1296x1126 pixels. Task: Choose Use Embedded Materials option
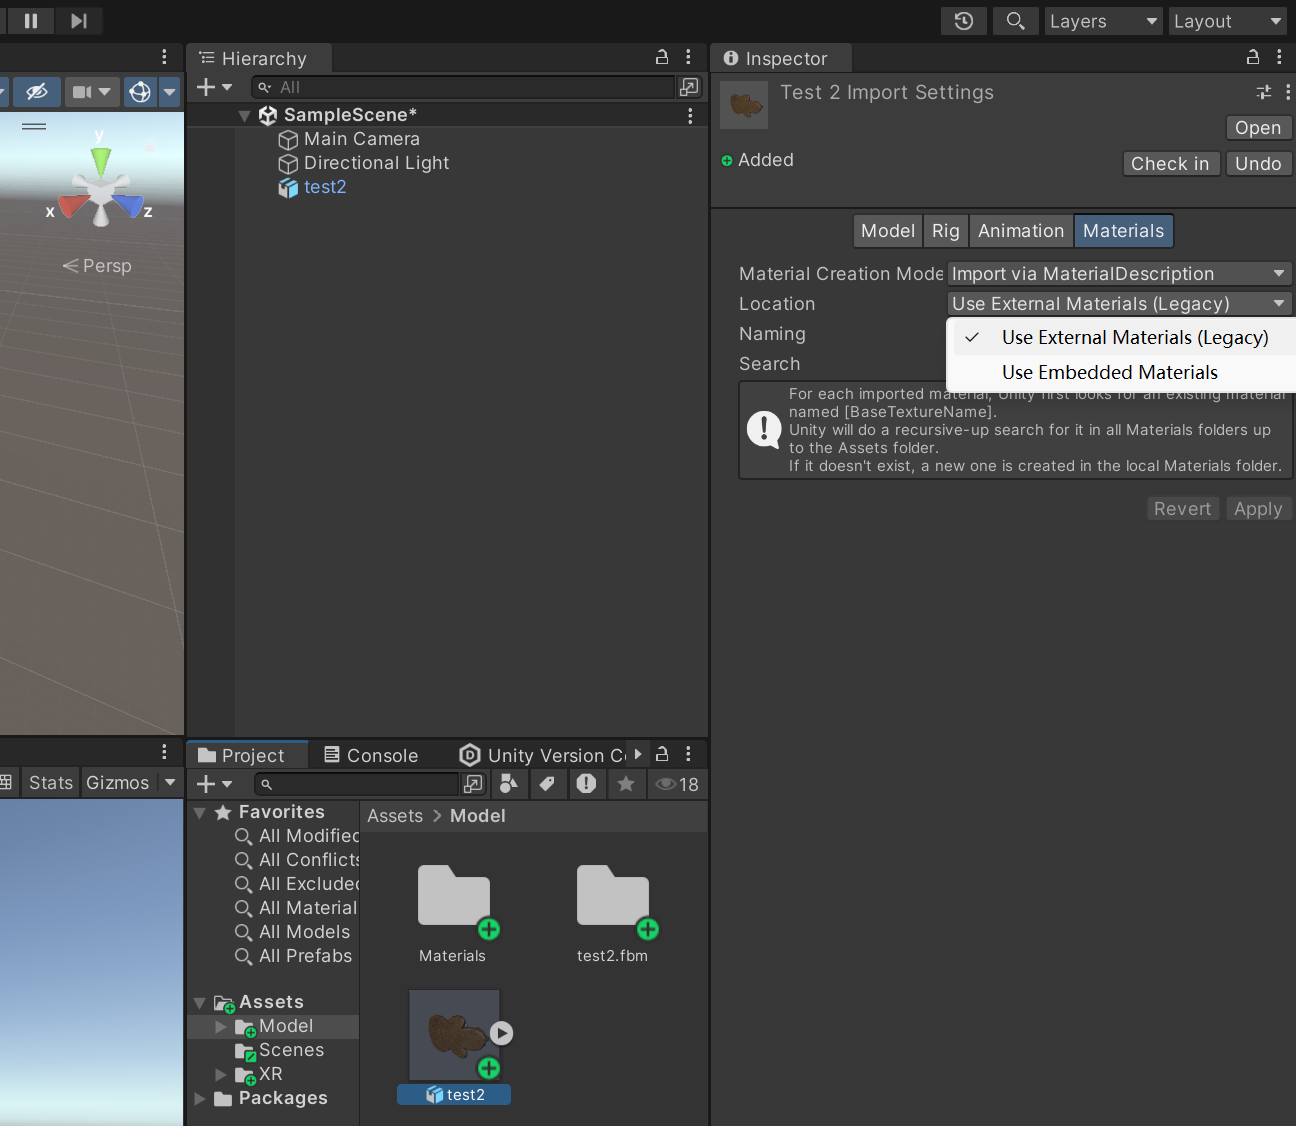tap(1121, 373)
